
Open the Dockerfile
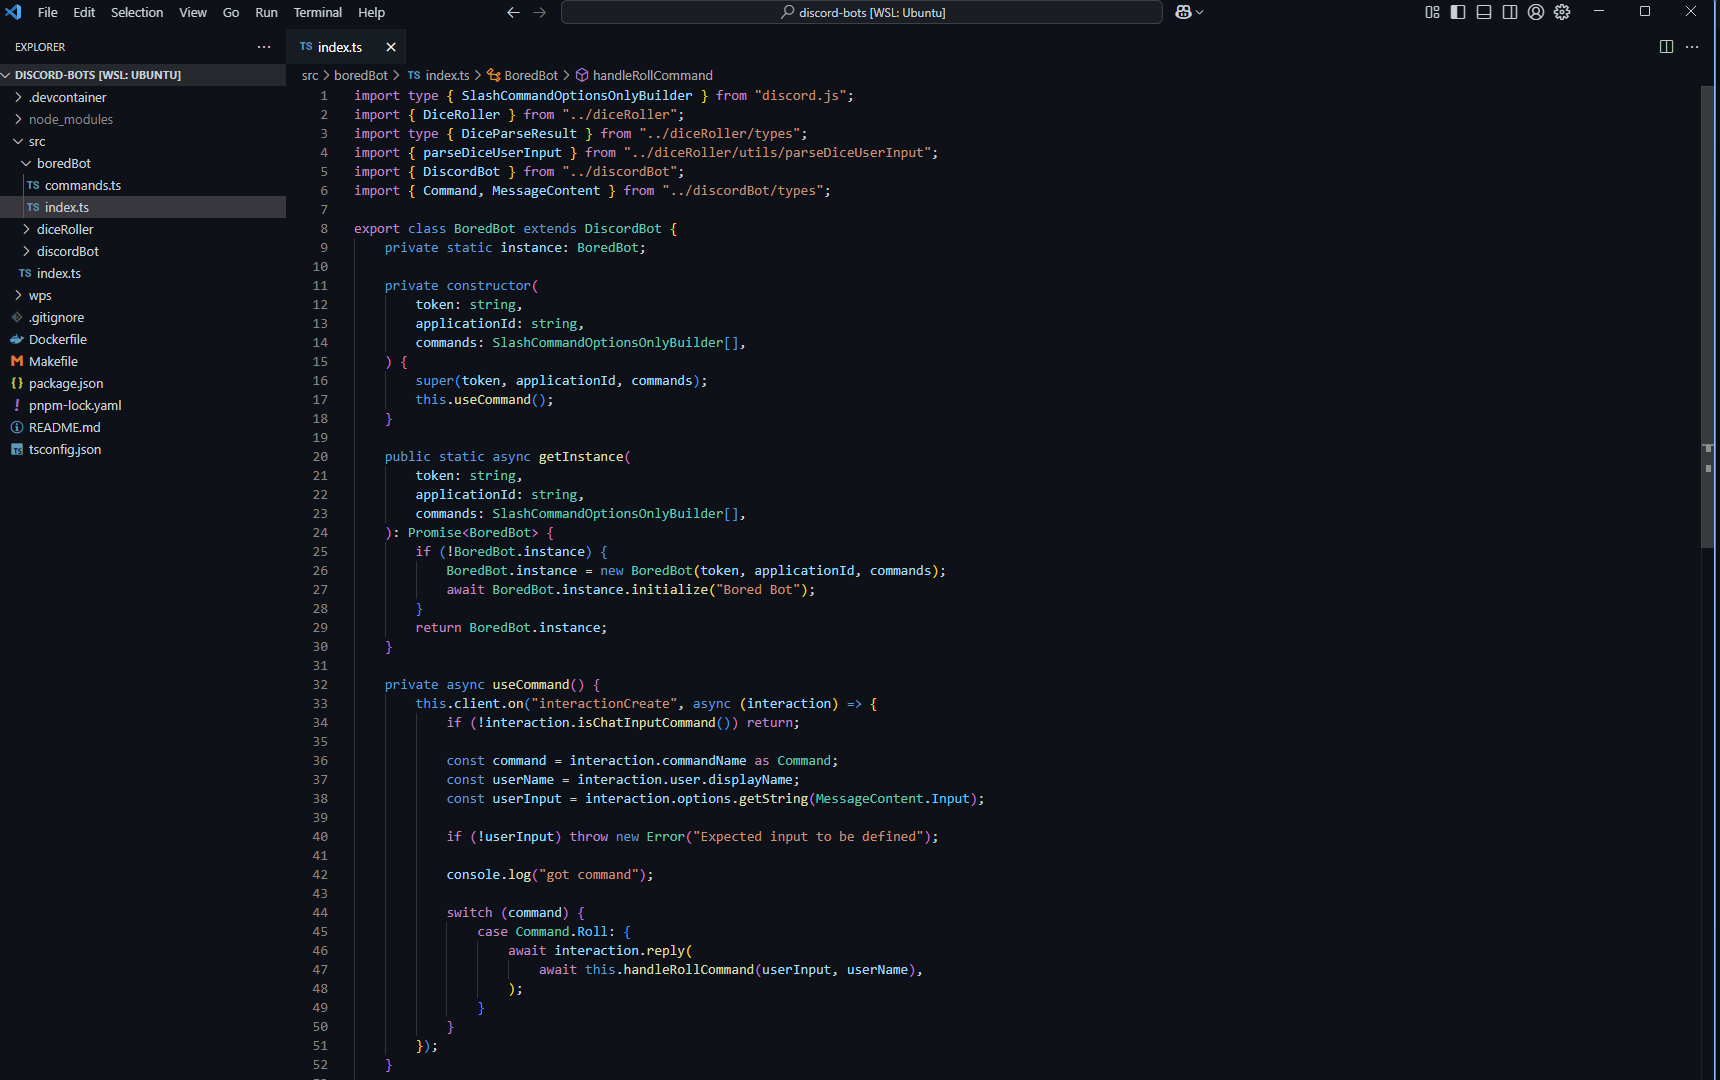click(143, 339)
